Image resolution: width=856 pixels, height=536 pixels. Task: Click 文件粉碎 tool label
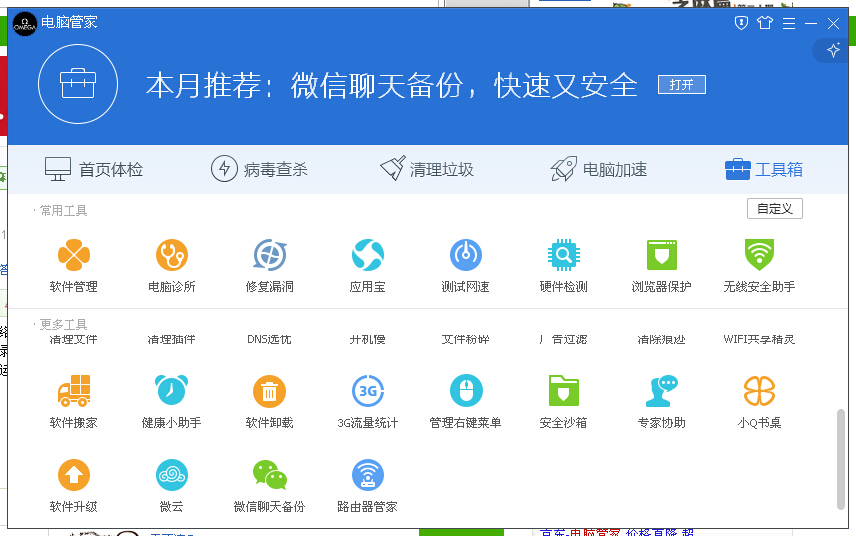[466, 340]
